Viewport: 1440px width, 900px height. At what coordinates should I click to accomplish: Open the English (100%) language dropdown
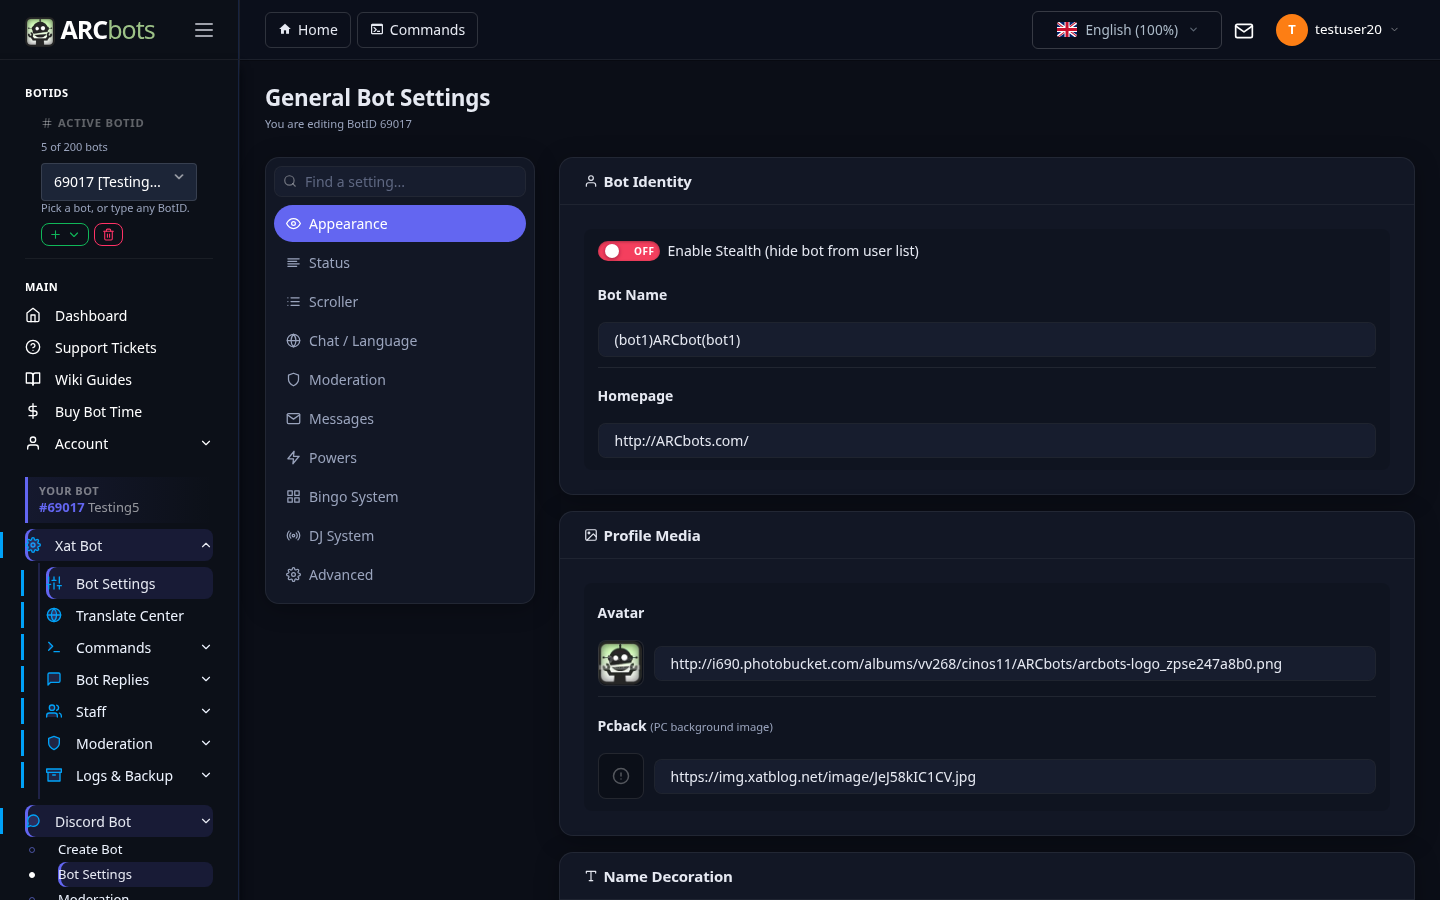1126,30
